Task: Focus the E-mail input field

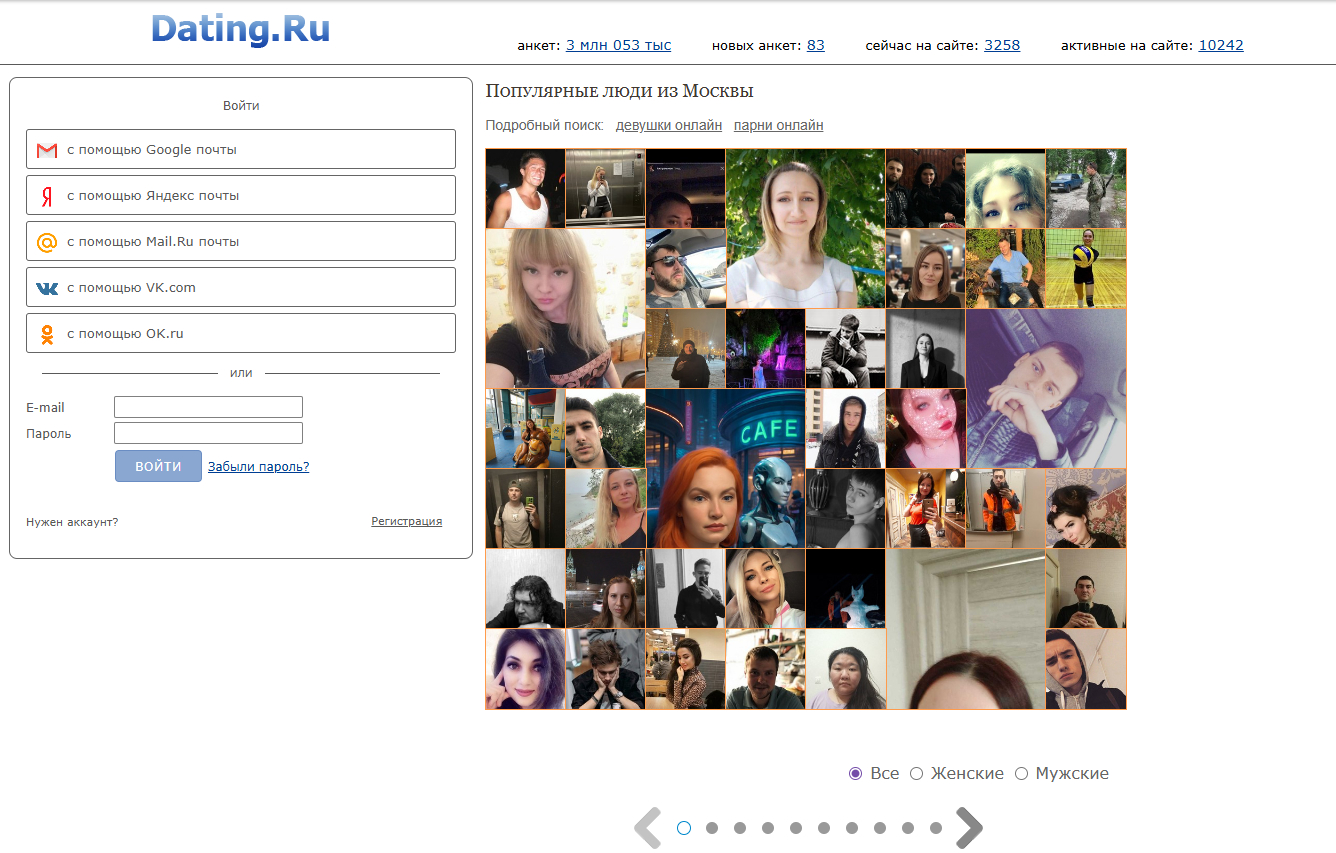Action: click(208, 407)
